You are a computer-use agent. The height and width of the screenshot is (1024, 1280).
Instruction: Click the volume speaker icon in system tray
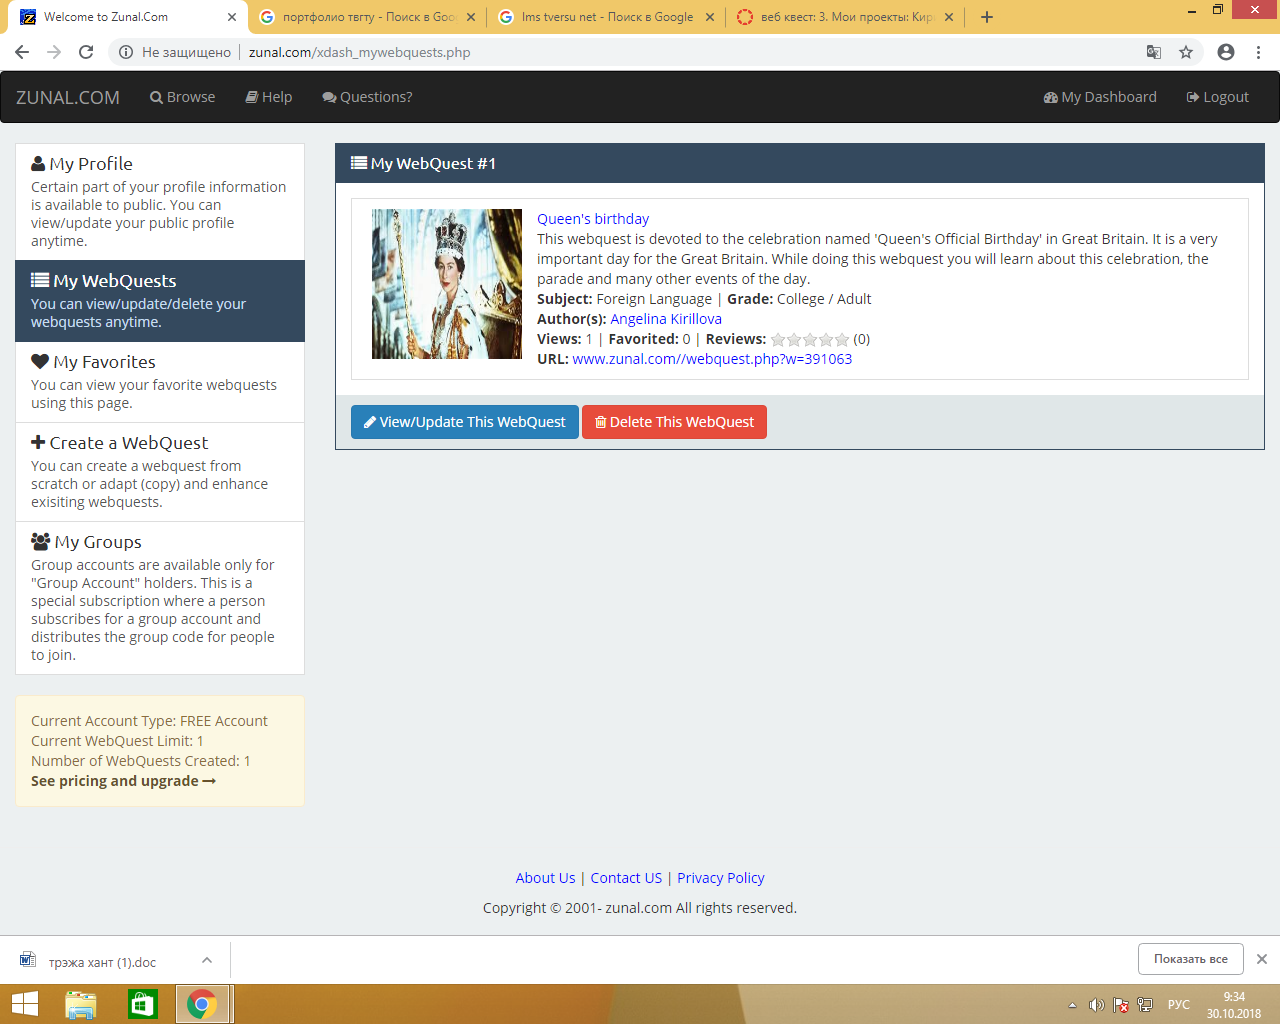click(1096, 1005)
